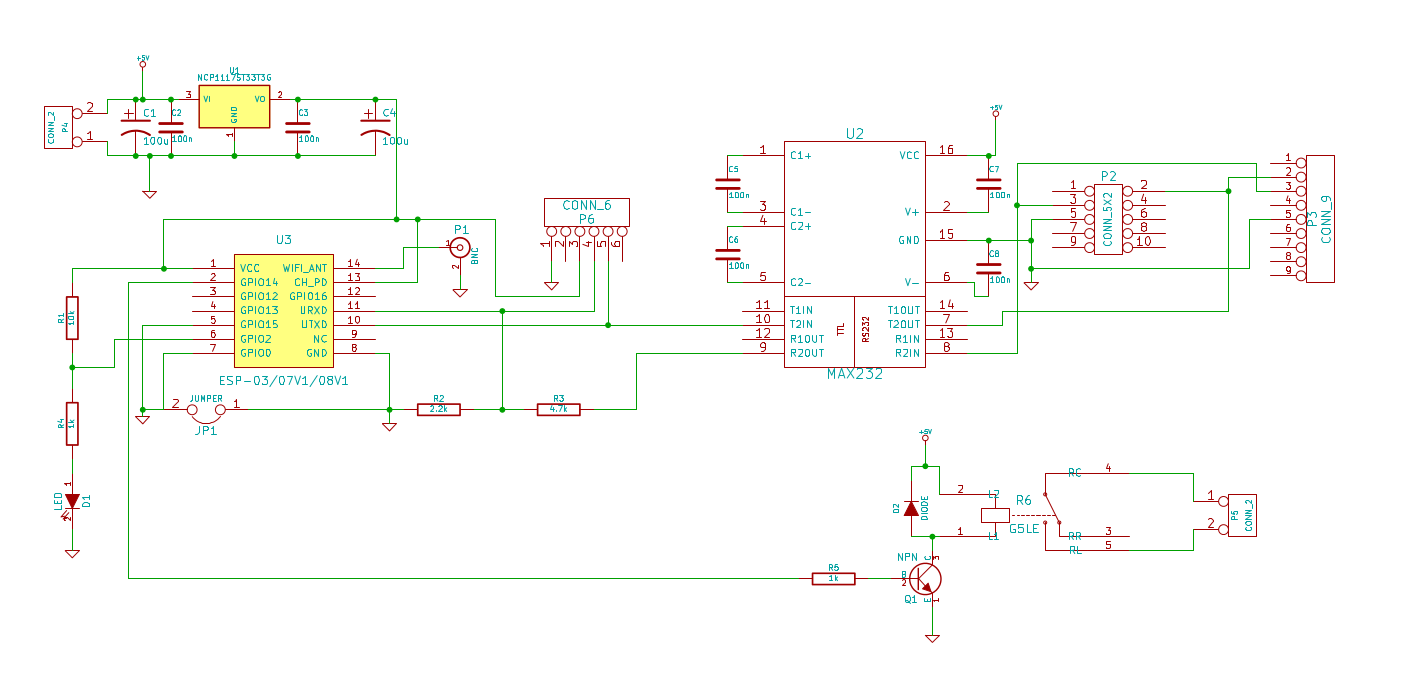Click the 2.2k resistor R2
Screen dimensions: 1425x694
(437, 409)
